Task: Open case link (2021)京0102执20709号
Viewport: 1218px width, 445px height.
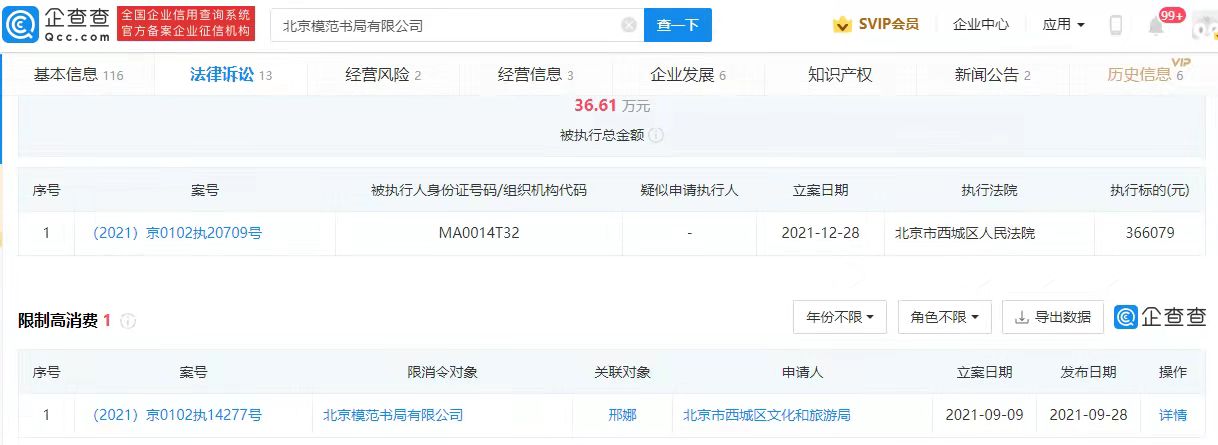Action: (x=177, y=233)
